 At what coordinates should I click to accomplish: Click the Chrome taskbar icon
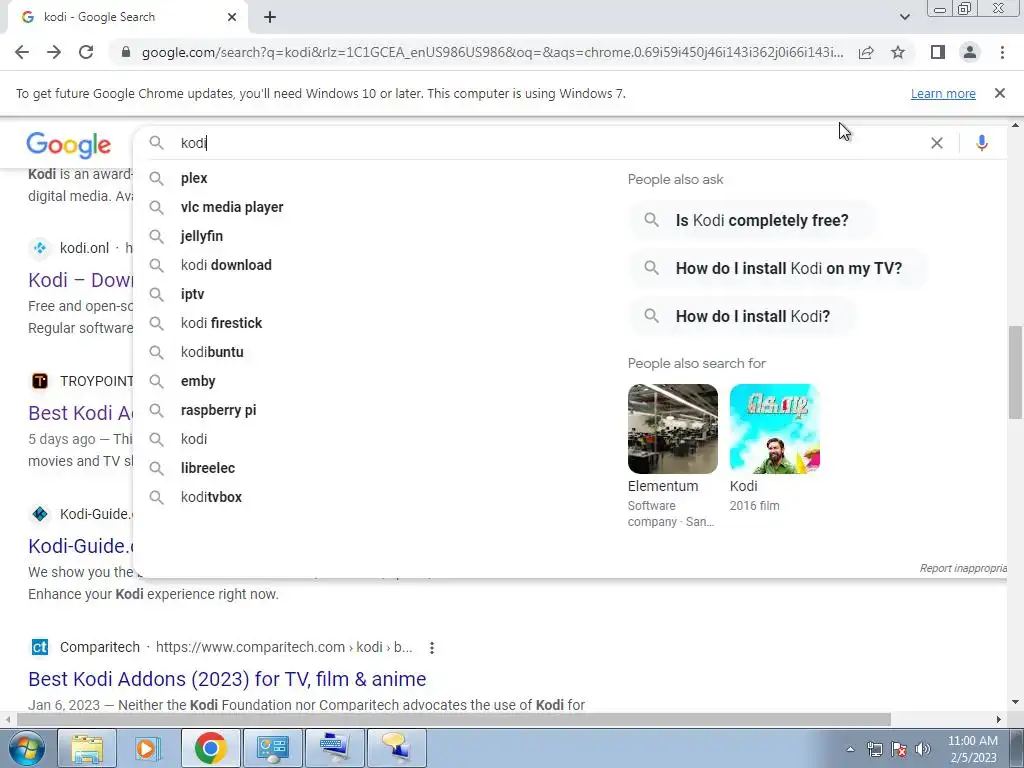click(x=210, y=748)
